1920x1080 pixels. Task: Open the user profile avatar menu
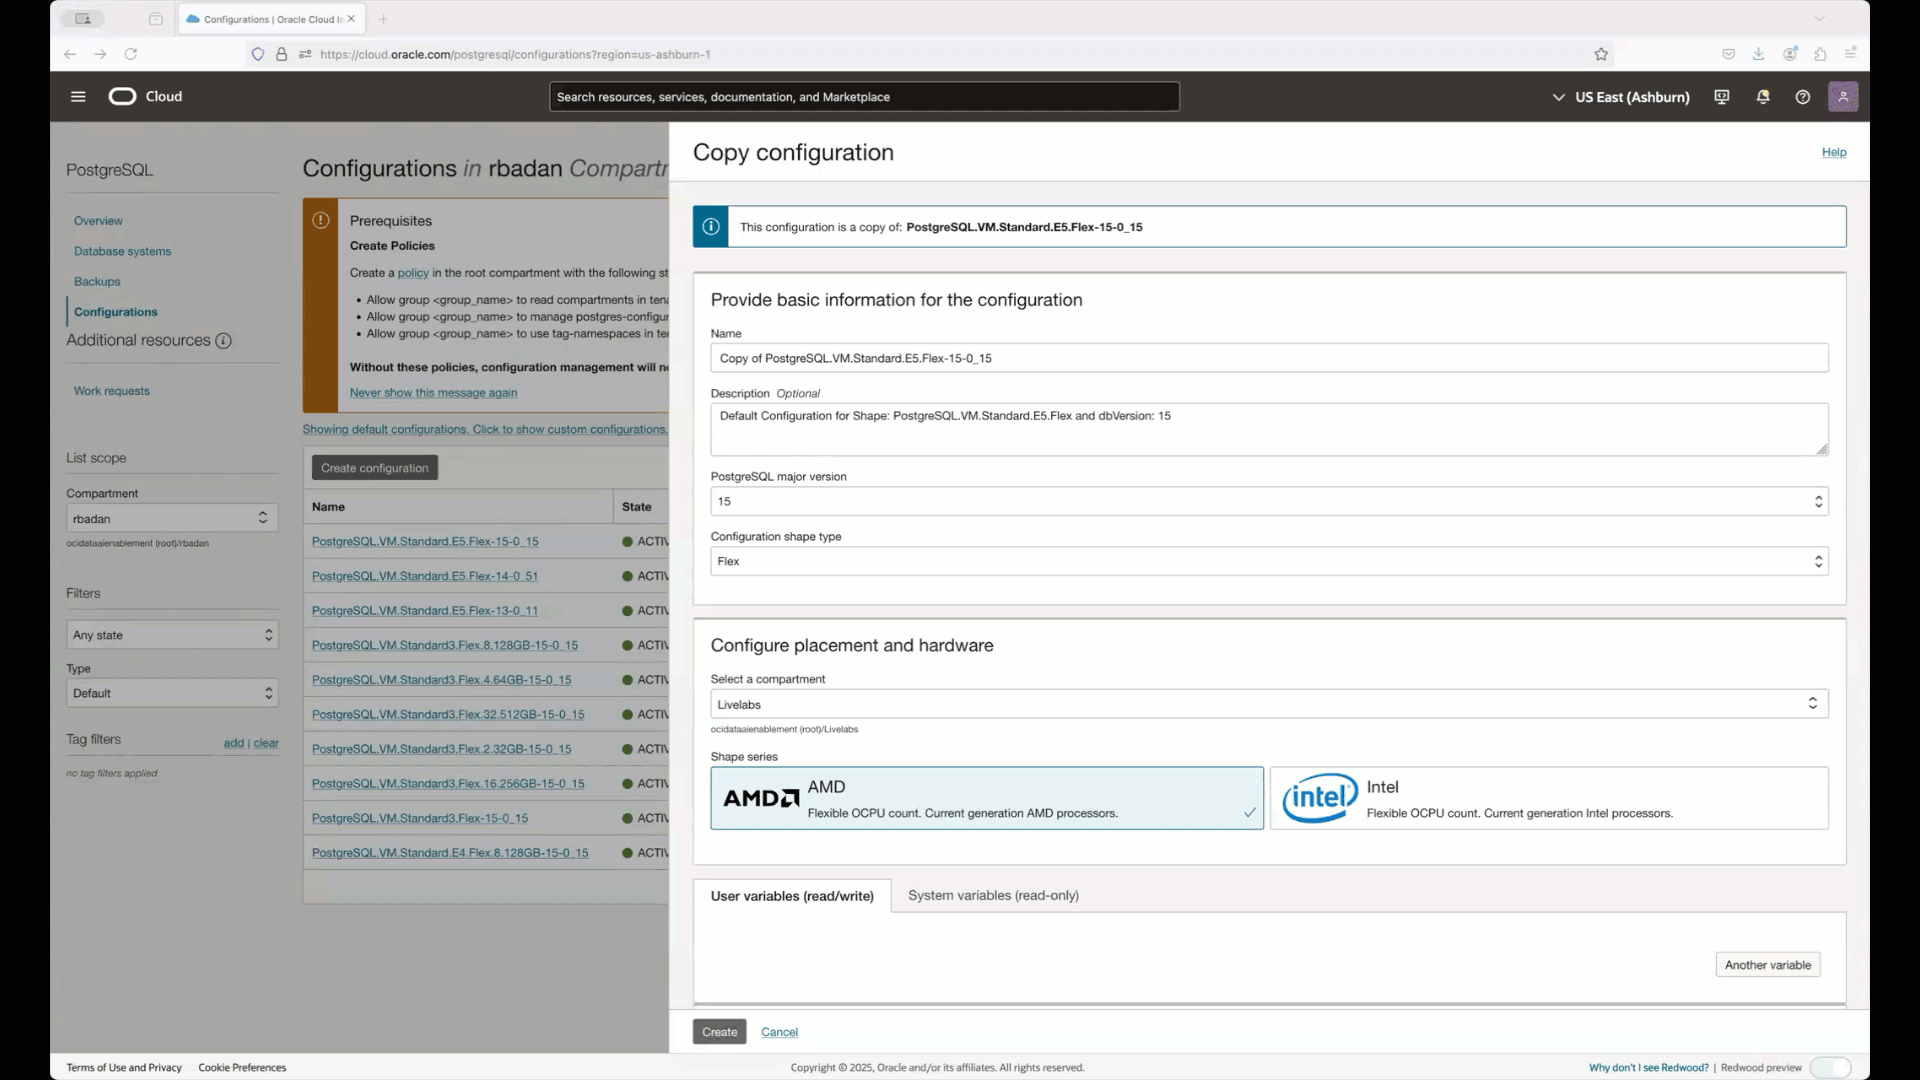[1844, 96]
